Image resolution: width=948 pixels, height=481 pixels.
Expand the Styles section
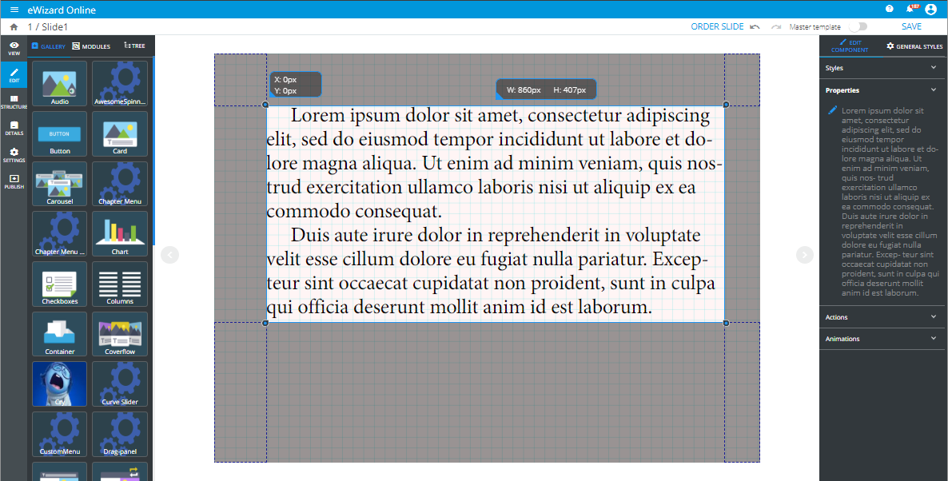point(882,68)
